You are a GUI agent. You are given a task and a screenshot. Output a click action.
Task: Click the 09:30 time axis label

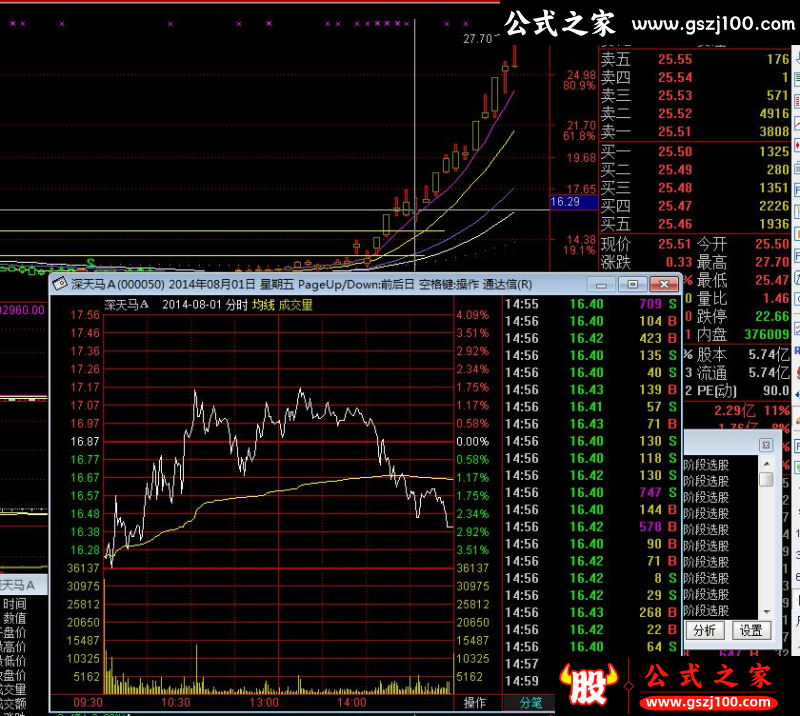point(88,703)
